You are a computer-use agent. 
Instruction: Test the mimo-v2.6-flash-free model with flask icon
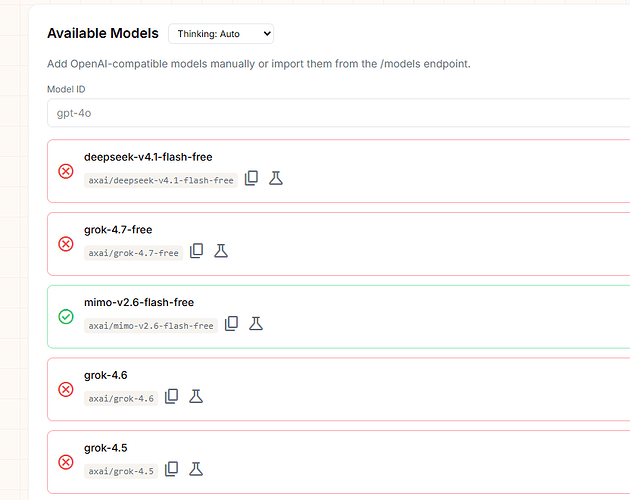(256, 324)
